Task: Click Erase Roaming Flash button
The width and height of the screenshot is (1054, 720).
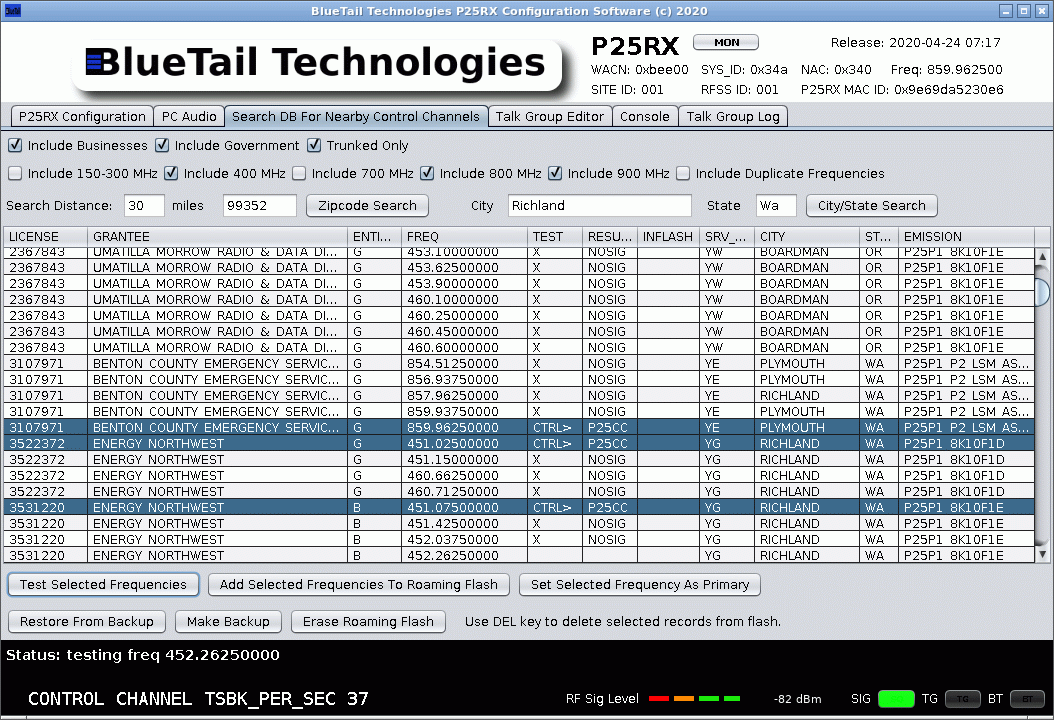Action: (368, 622)
